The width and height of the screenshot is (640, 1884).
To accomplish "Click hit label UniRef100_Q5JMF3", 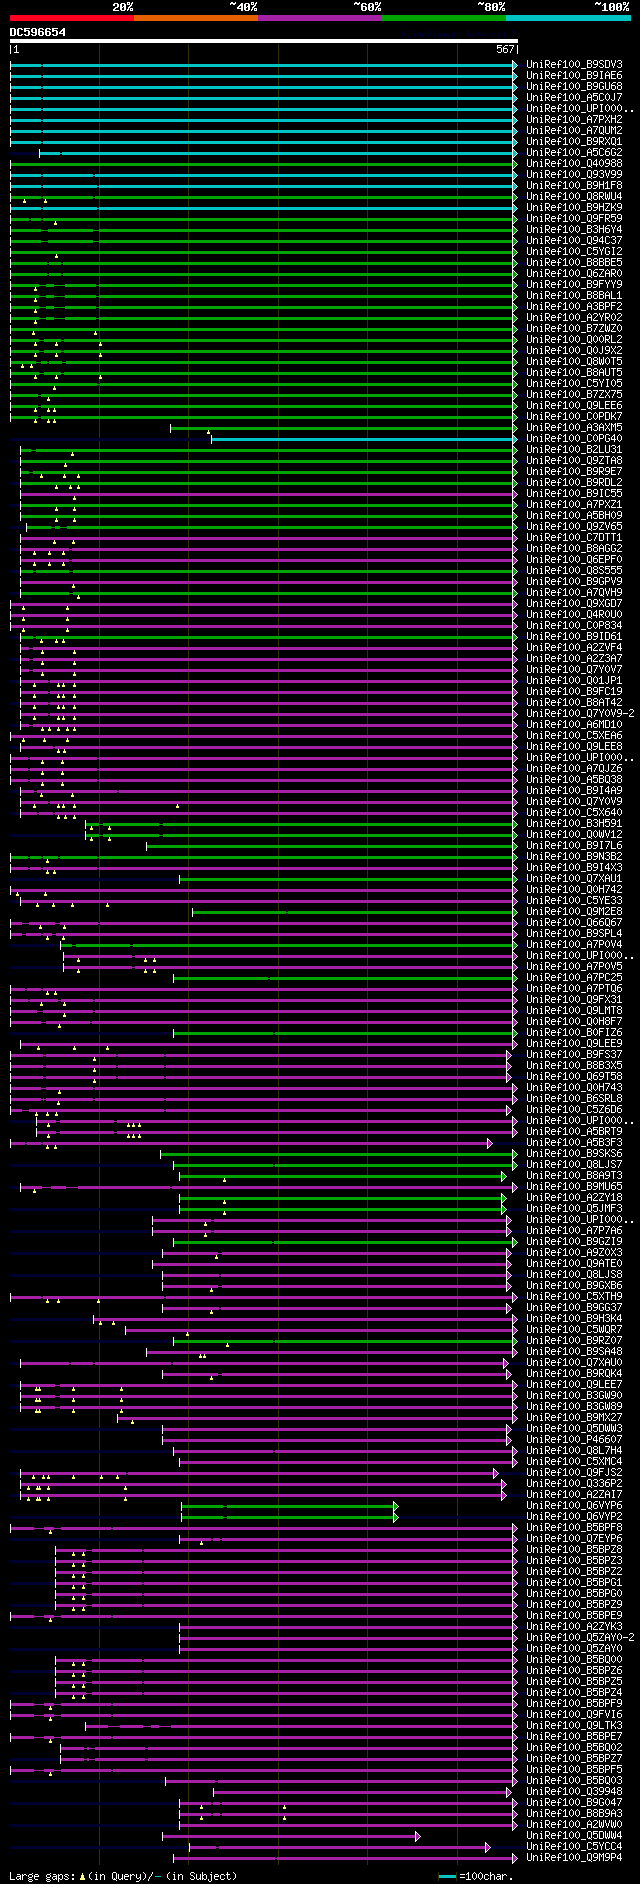I will (574, 1209).
